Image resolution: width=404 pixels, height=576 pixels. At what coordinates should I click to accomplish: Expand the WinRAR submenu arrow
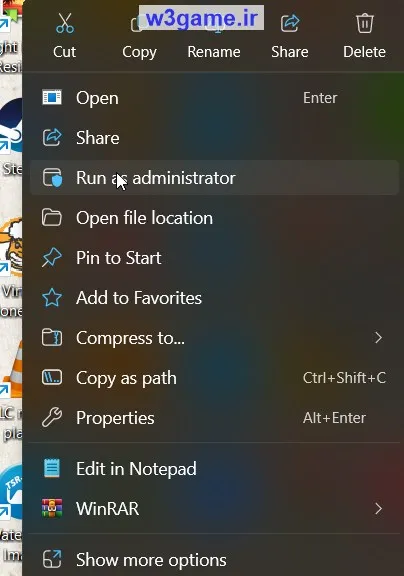pos(378,508)
